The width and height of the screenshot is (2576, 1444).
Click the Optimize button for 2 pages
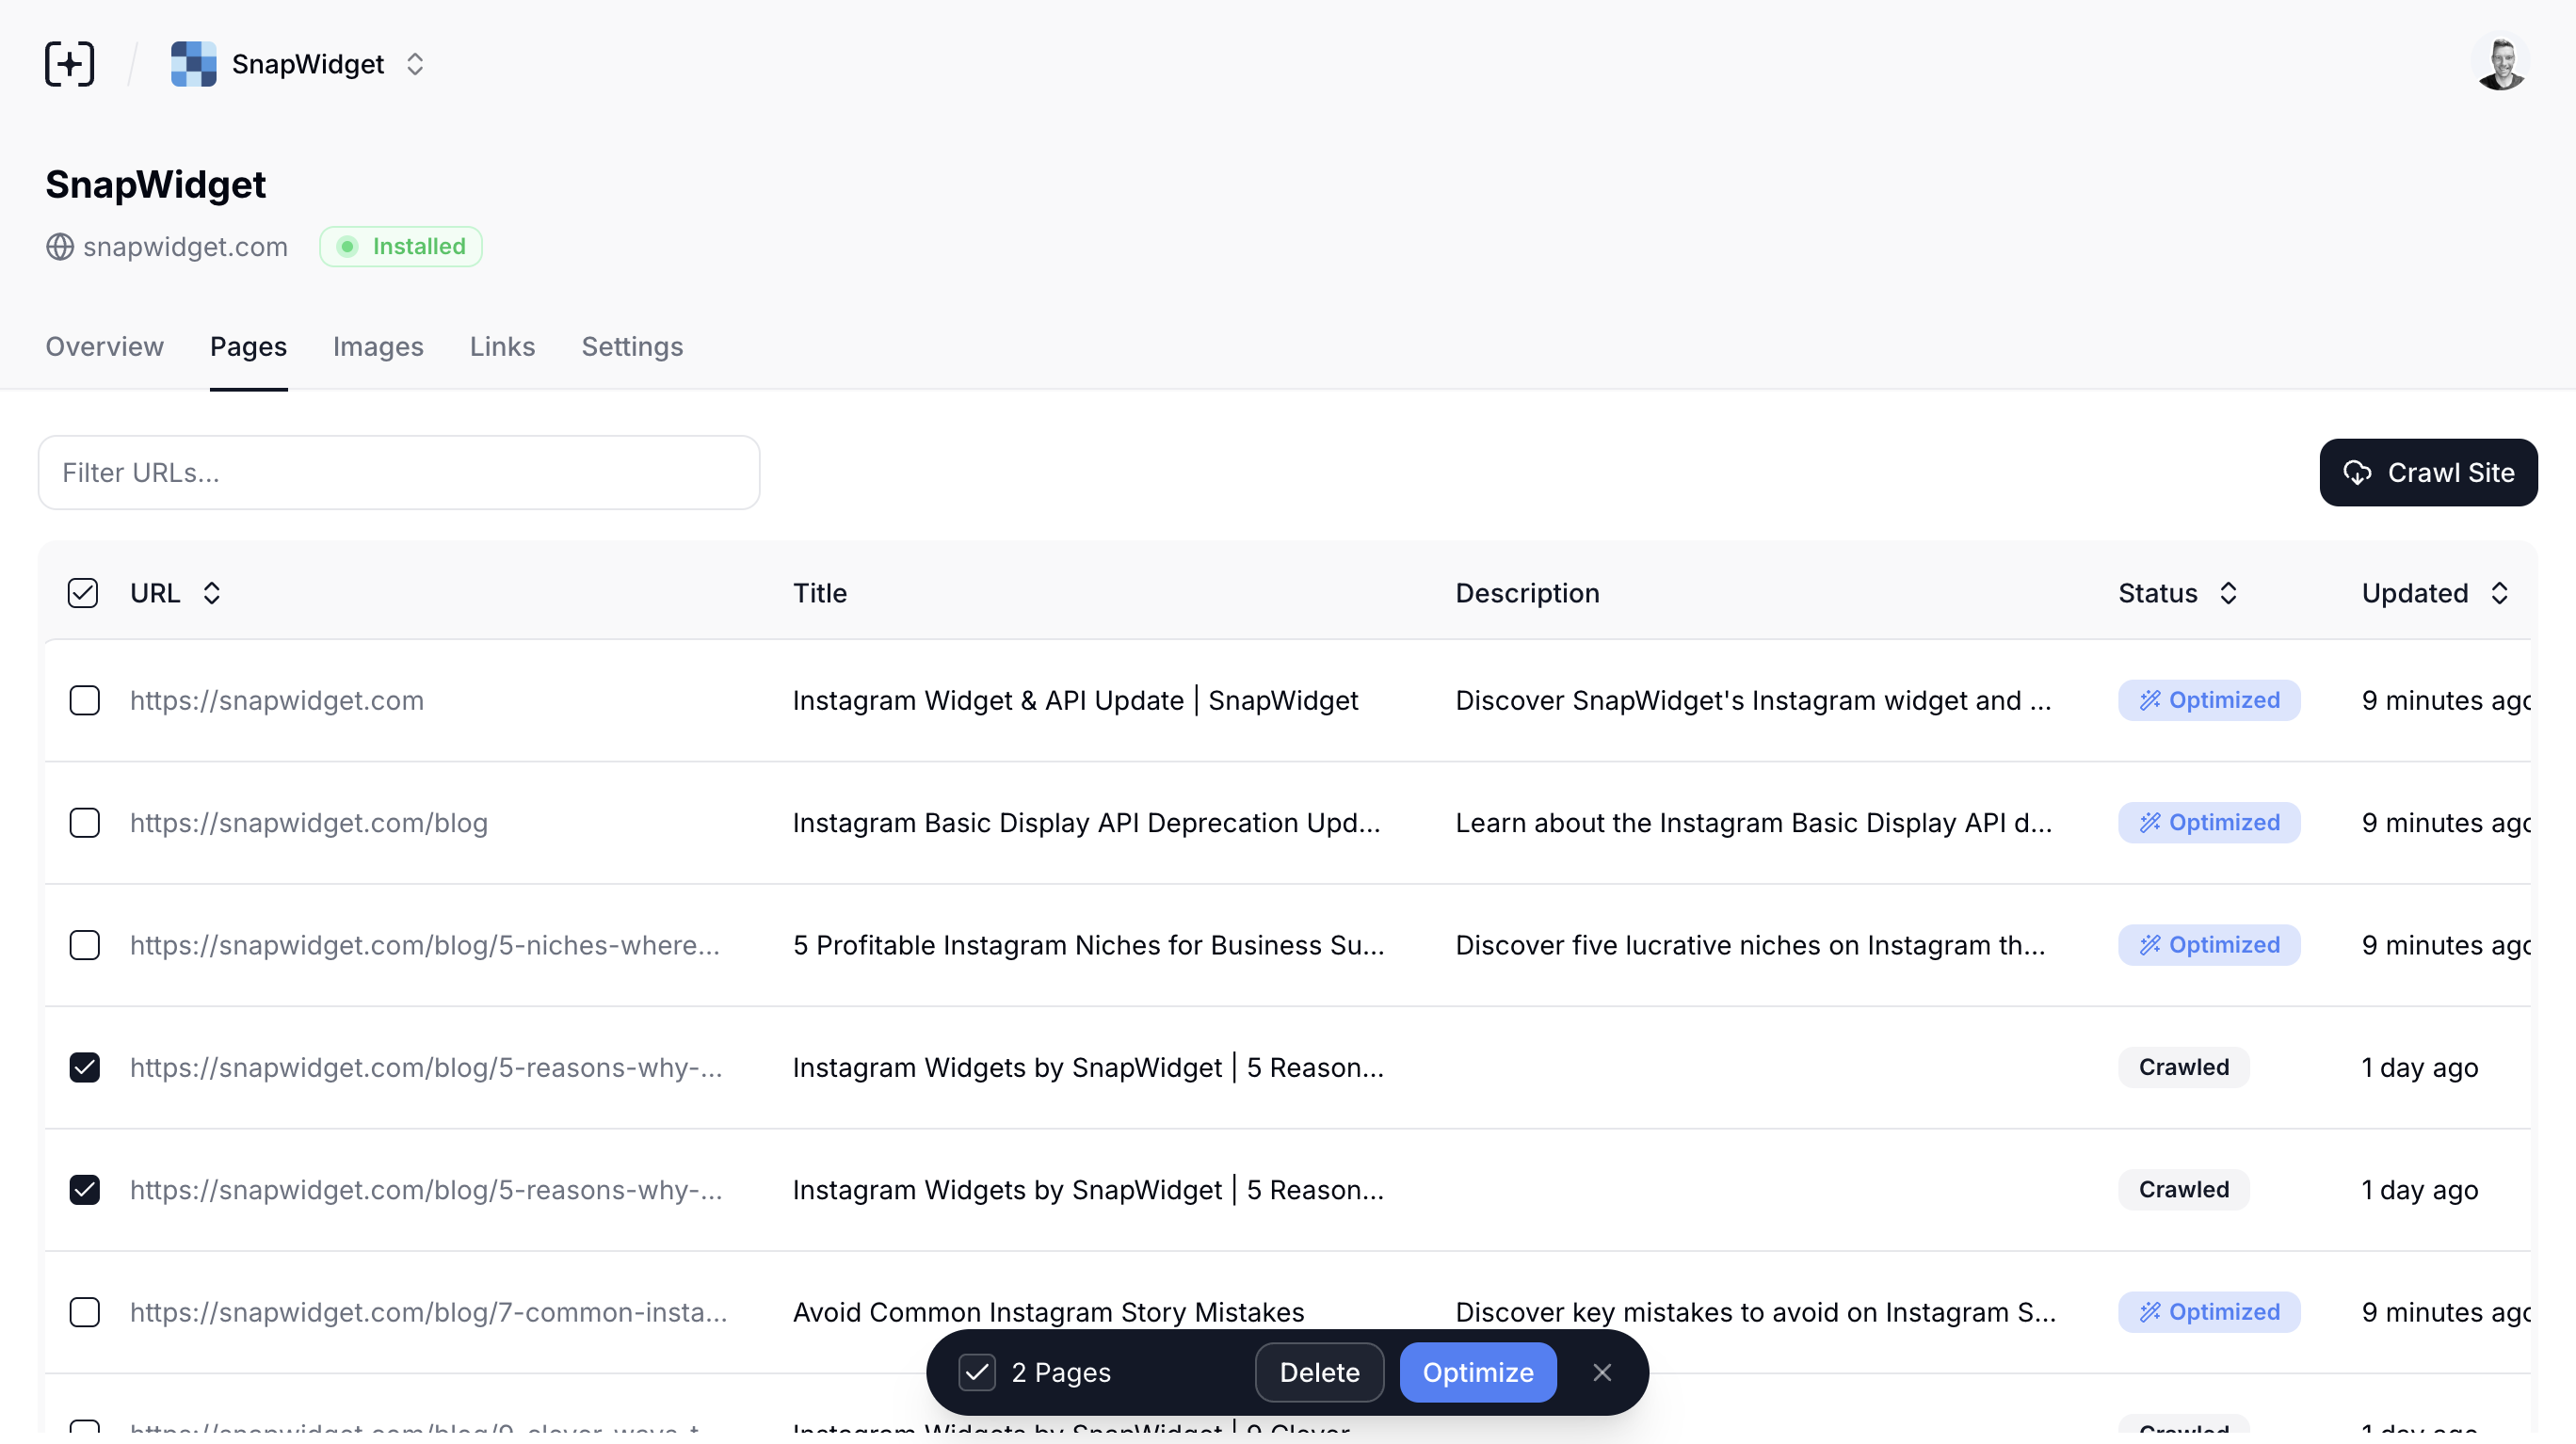[1477, 1372]
